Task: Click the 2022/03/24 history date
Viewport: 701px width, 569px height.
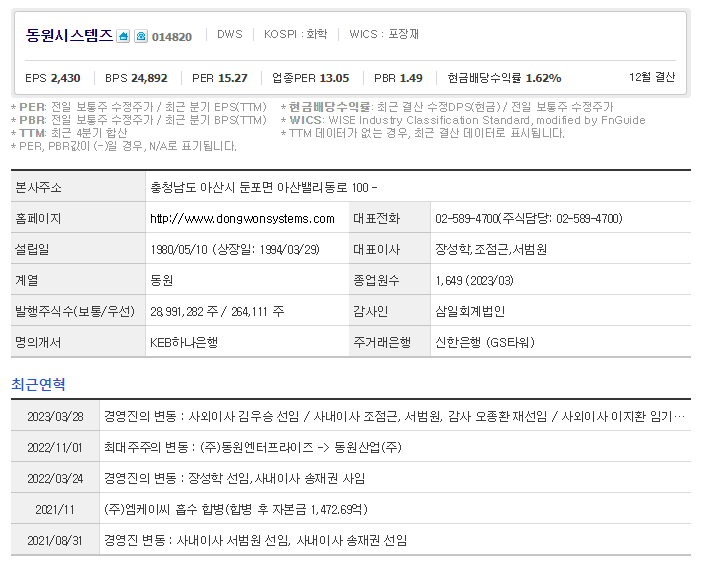Action: (55, 479)
